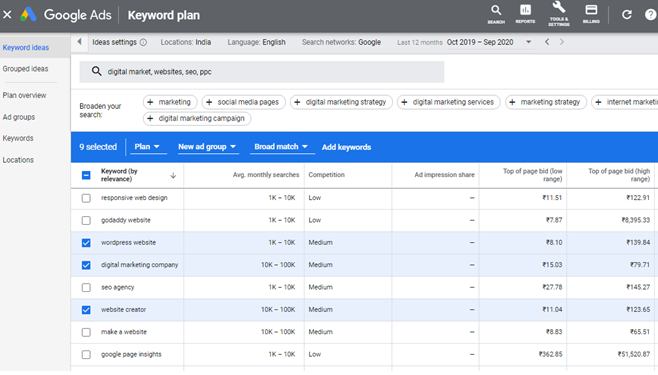Image resolution: width=658 pixels, height=375 pixels.
Task: Open Search networks: Google setting
Action: (341, 42)
